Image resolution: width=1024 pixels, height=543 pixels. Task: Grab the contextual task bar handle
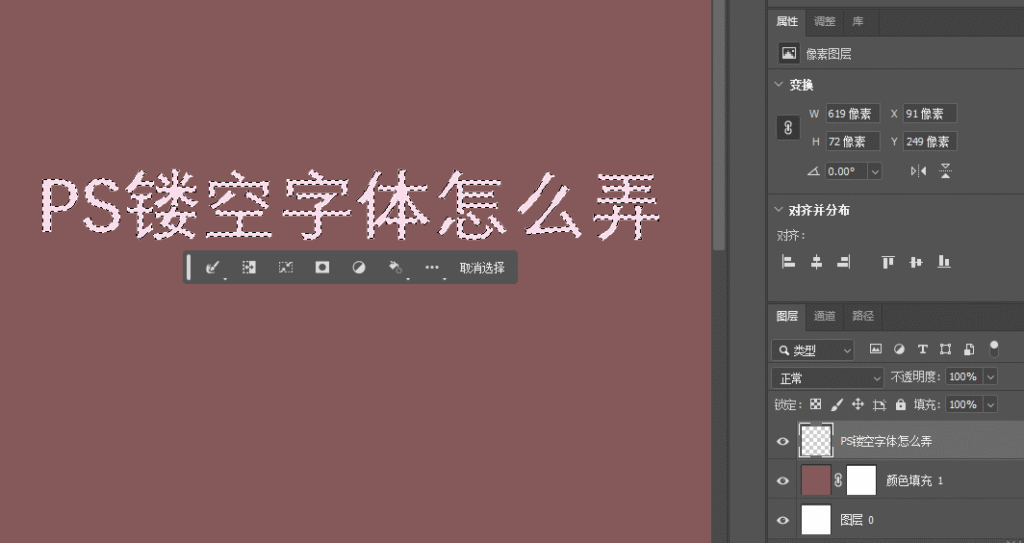[x=189, y=267]
